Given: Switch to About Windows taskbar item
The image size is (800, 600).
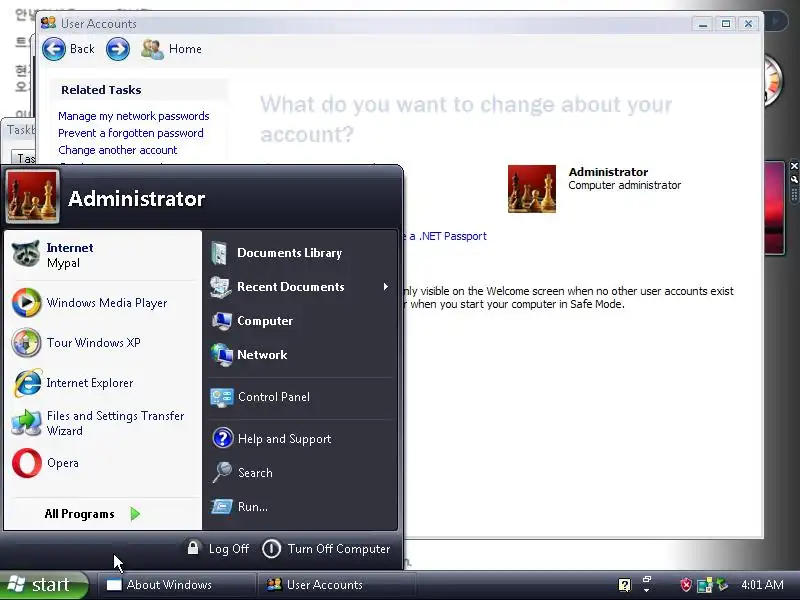Looking at the screenshot, I should [x=177, y=585].
